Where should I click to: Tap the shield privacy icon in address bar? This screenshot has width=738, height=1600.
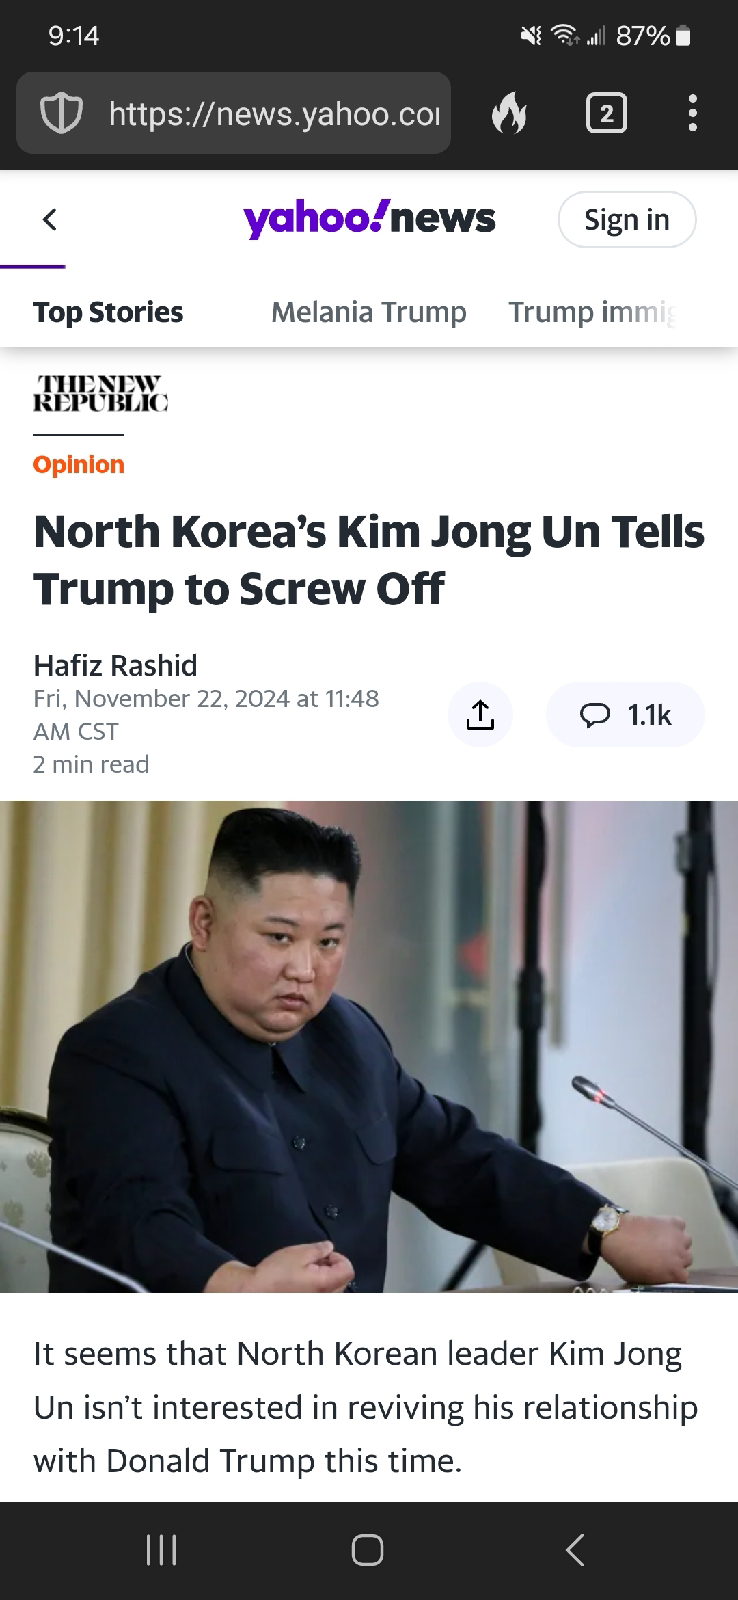point(60,114)
